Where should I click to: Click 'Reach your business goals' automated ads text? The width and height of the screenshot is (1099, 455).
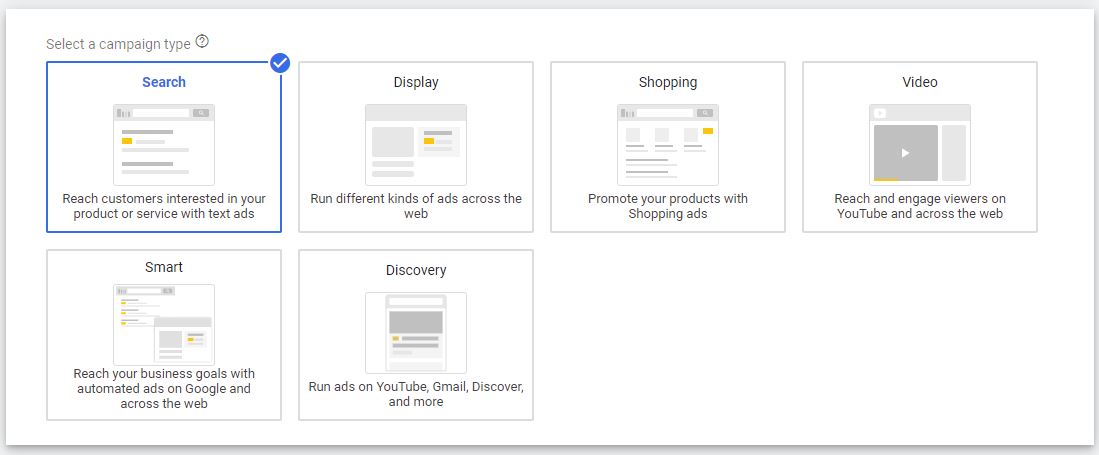(164, 388)
